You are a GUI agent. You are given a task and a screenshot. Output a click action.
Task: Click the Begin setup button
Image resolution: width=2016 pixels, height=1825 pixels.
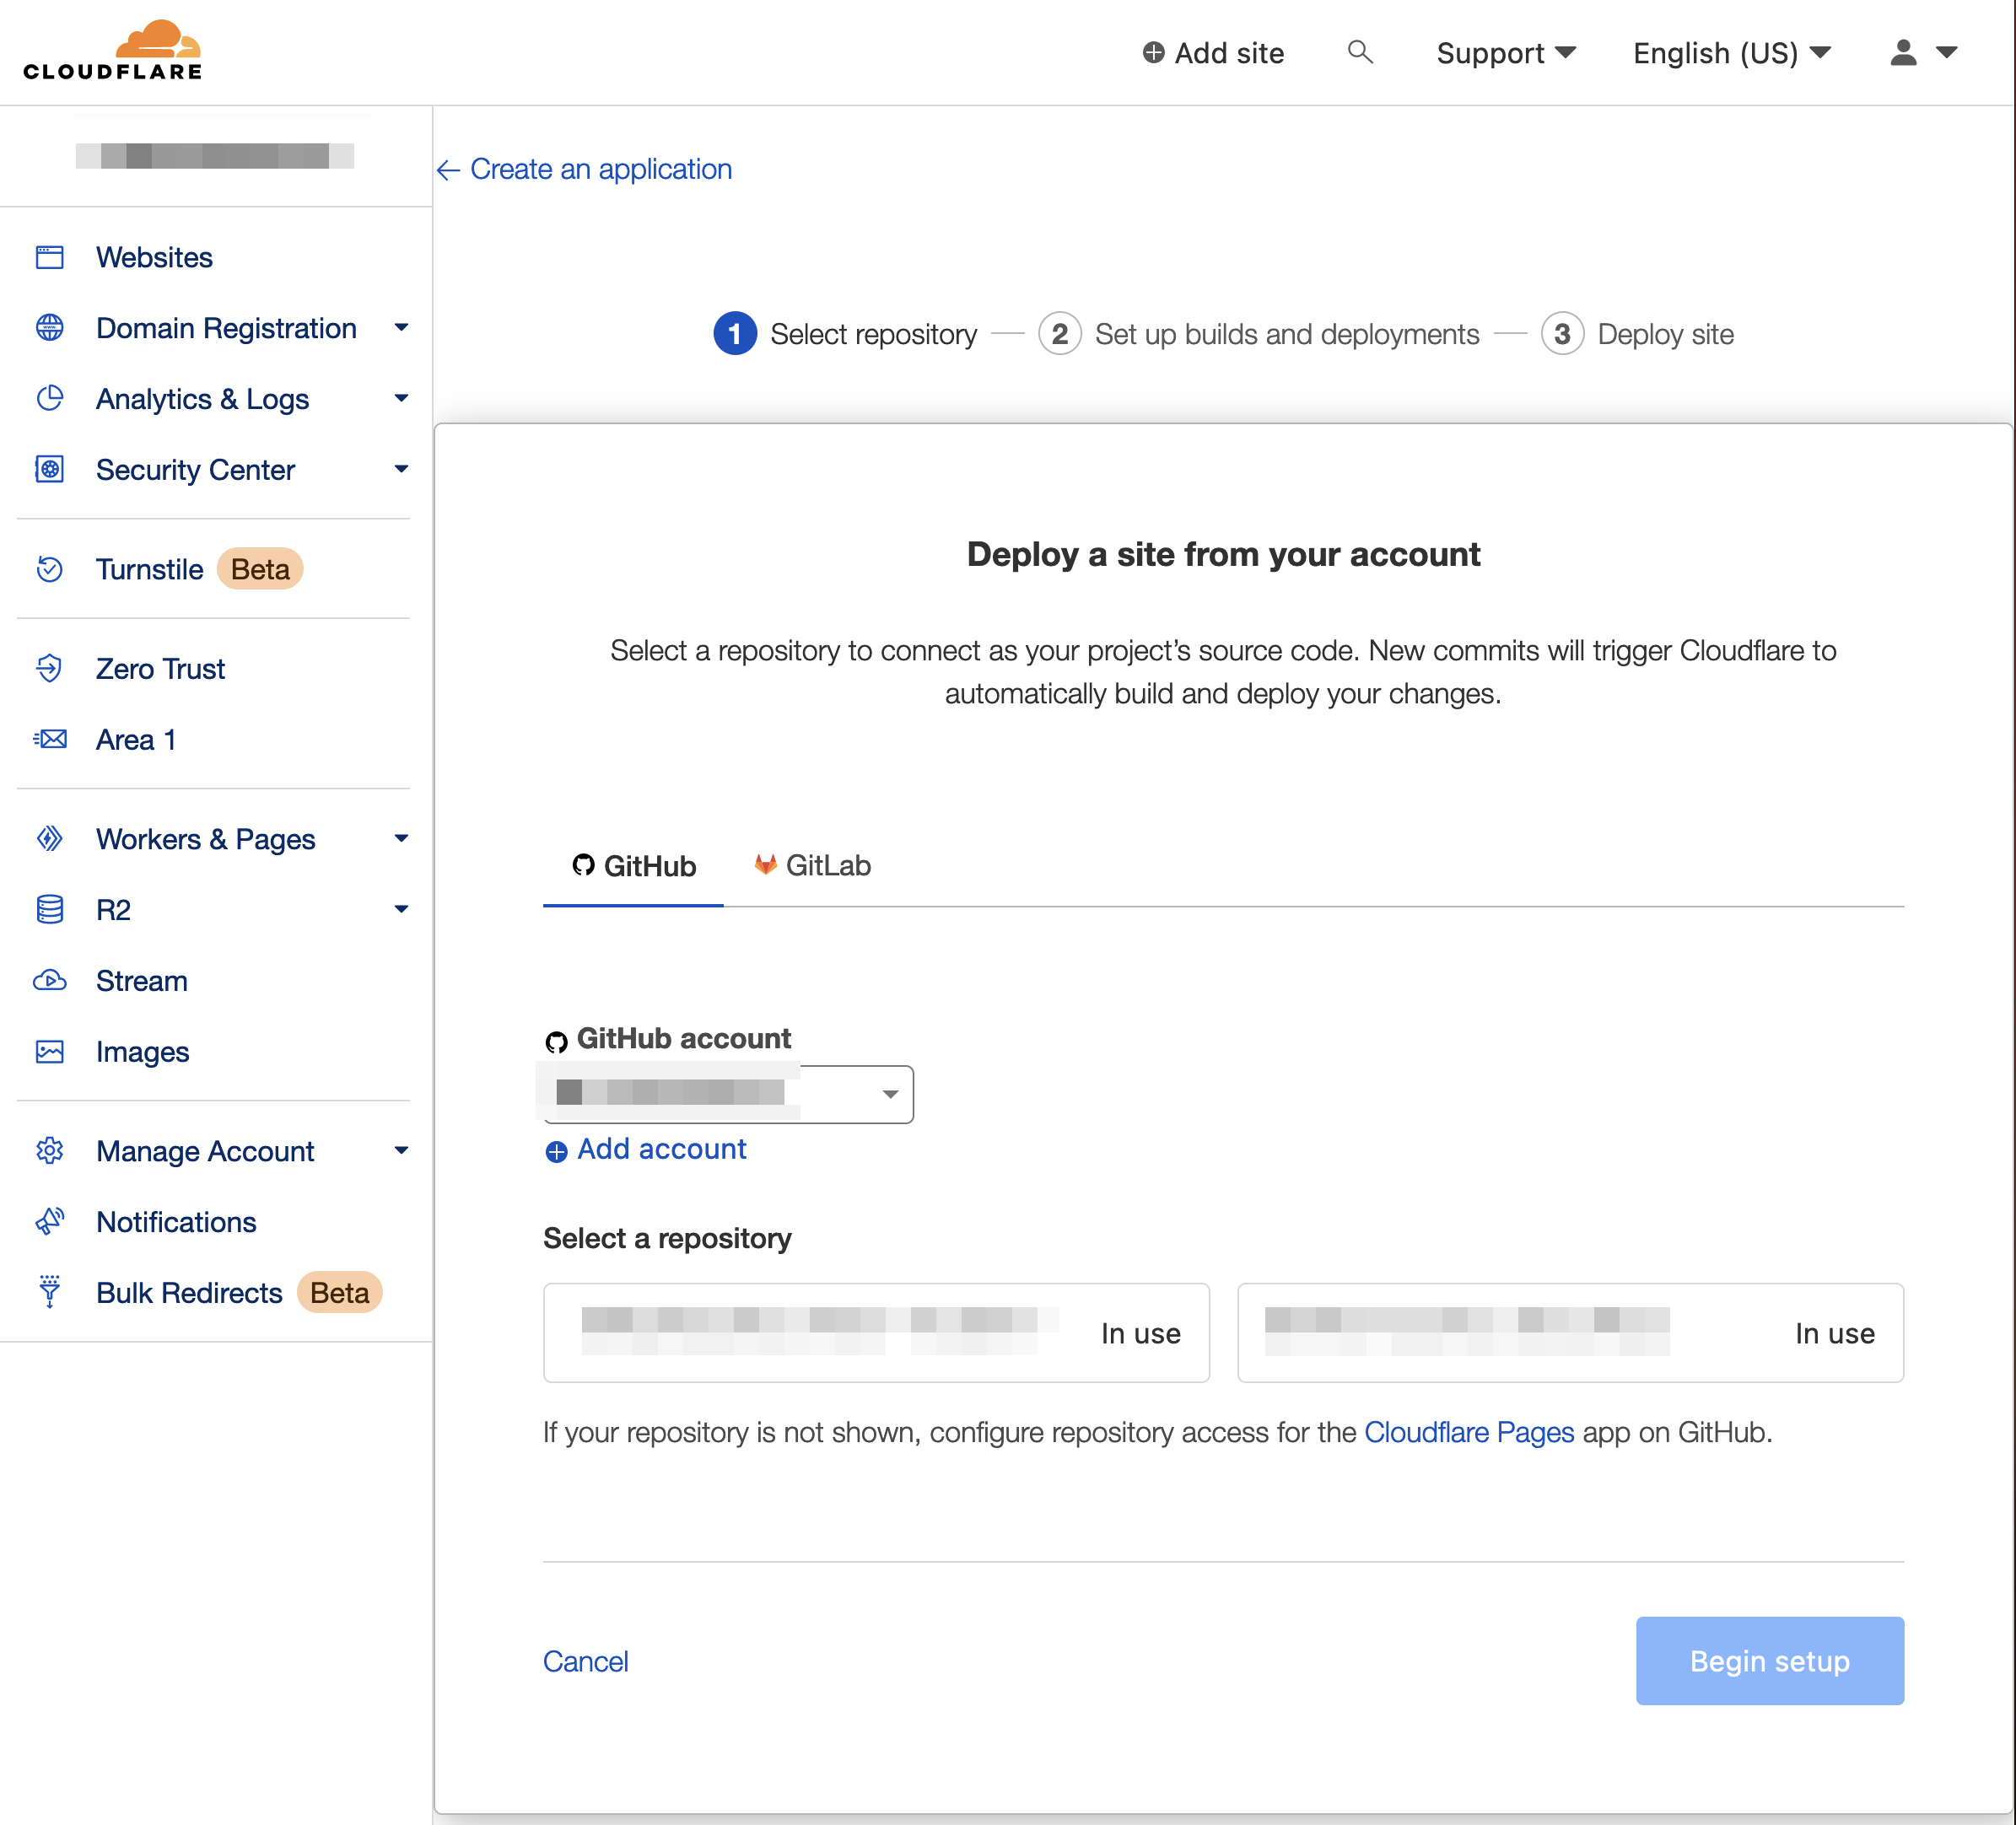(1769, 1661)
